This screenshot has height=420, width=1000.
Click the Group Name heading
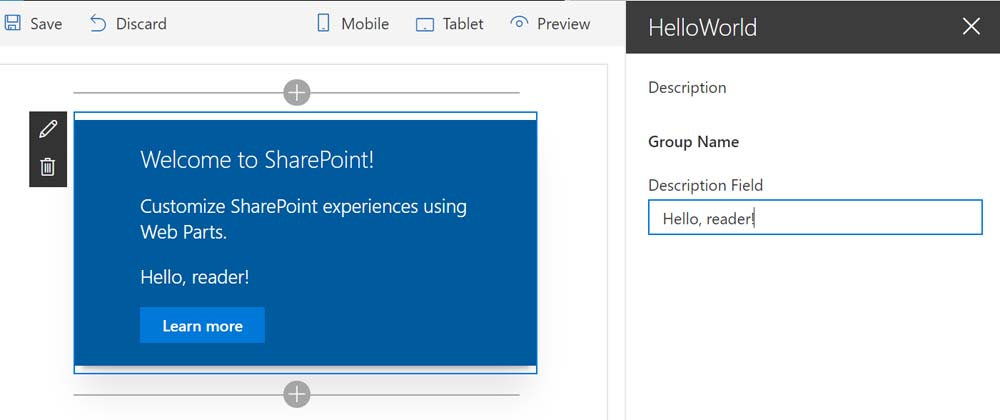[x=693, y=142]
